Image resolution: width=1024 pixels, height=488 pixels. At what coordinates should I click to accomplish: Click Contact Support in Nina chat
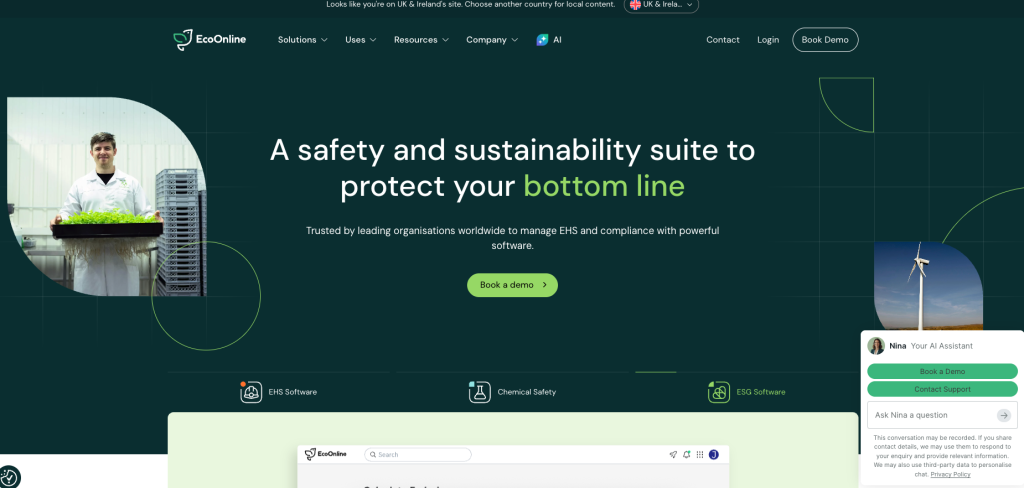click(942, 389)
